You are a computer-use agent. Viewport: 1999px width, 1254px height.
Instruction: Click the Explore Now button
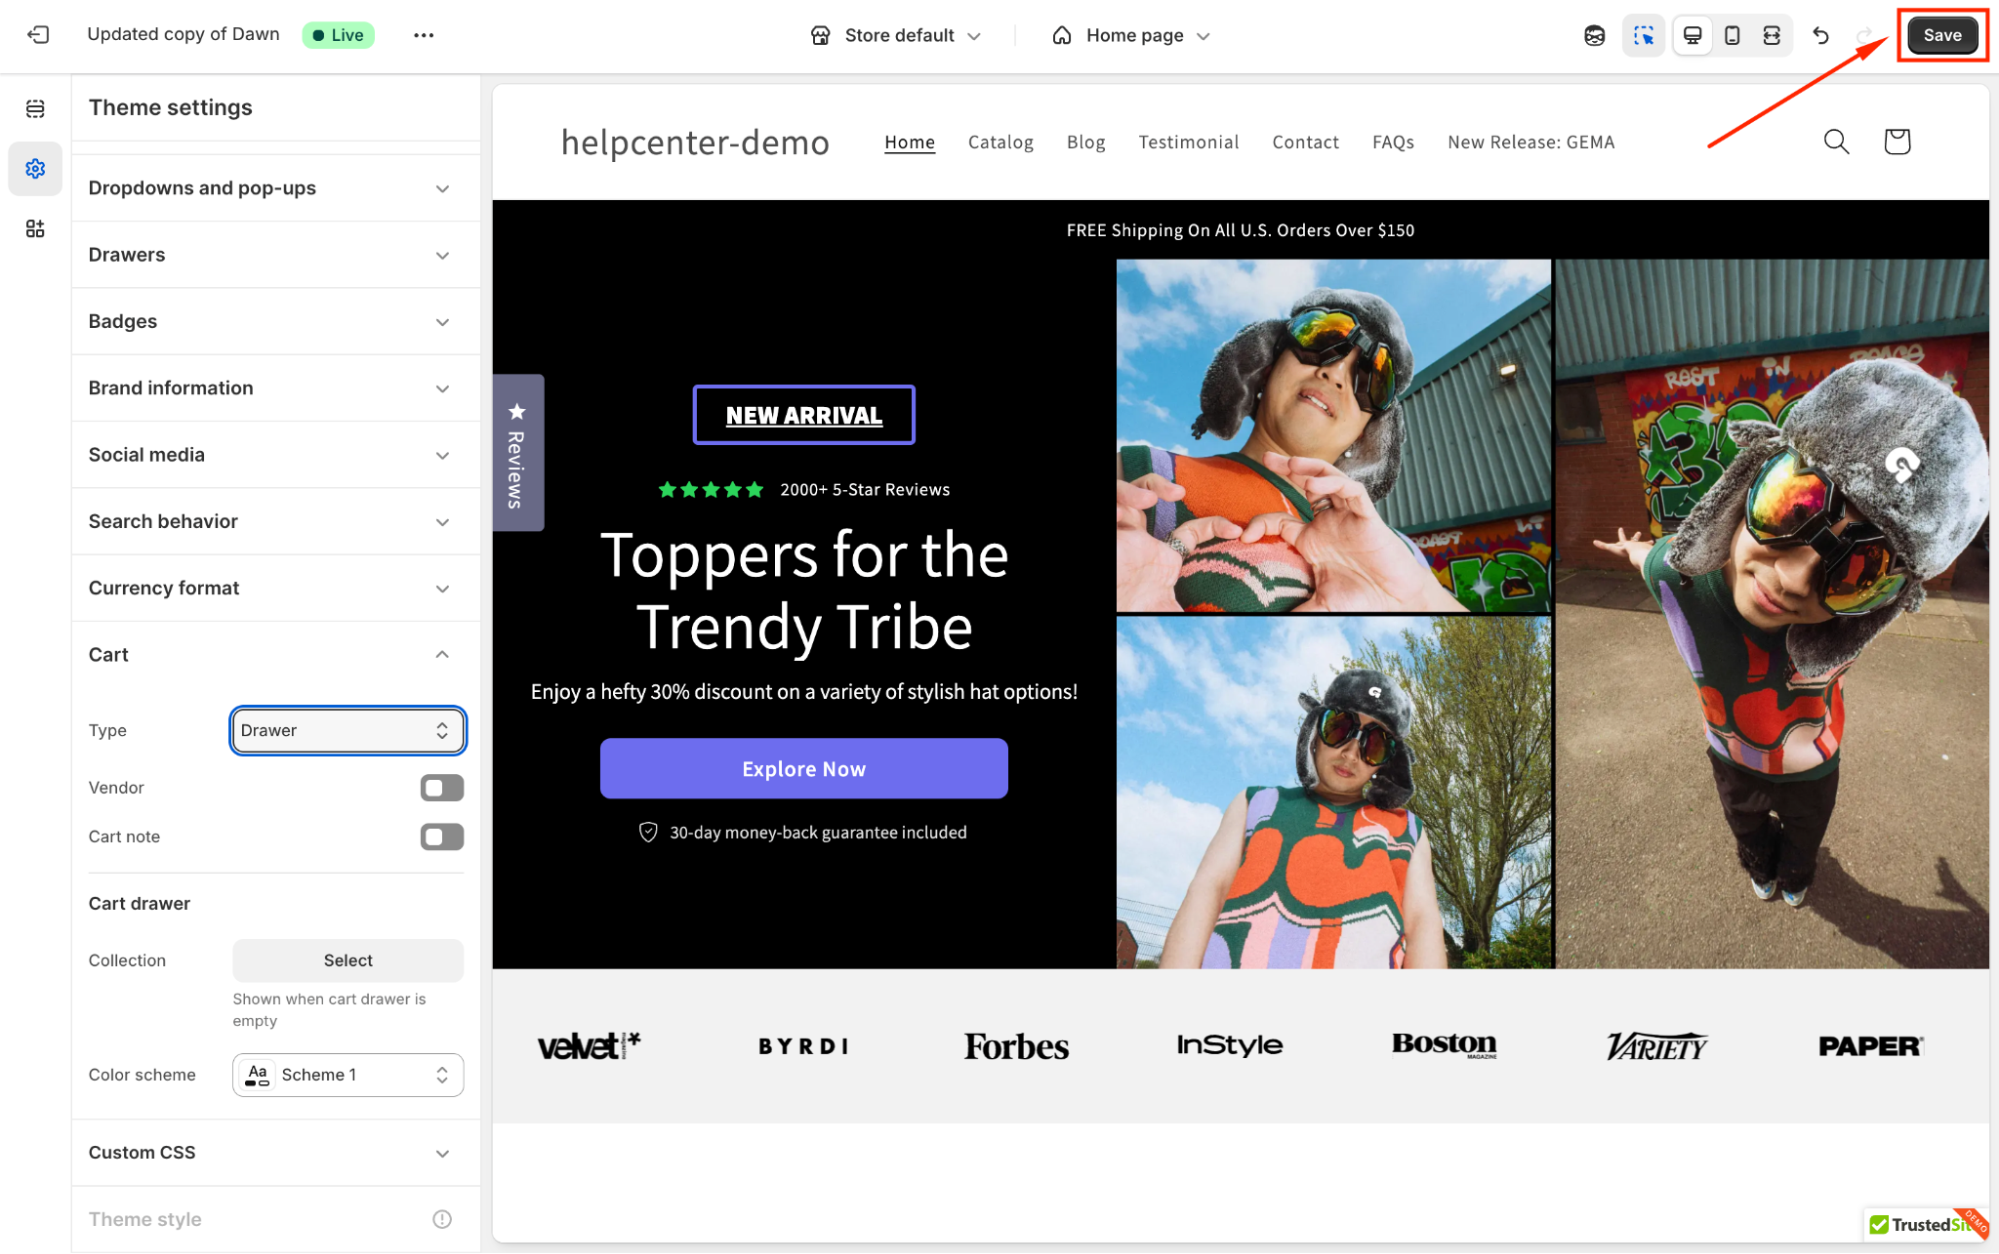pos(803,769)
